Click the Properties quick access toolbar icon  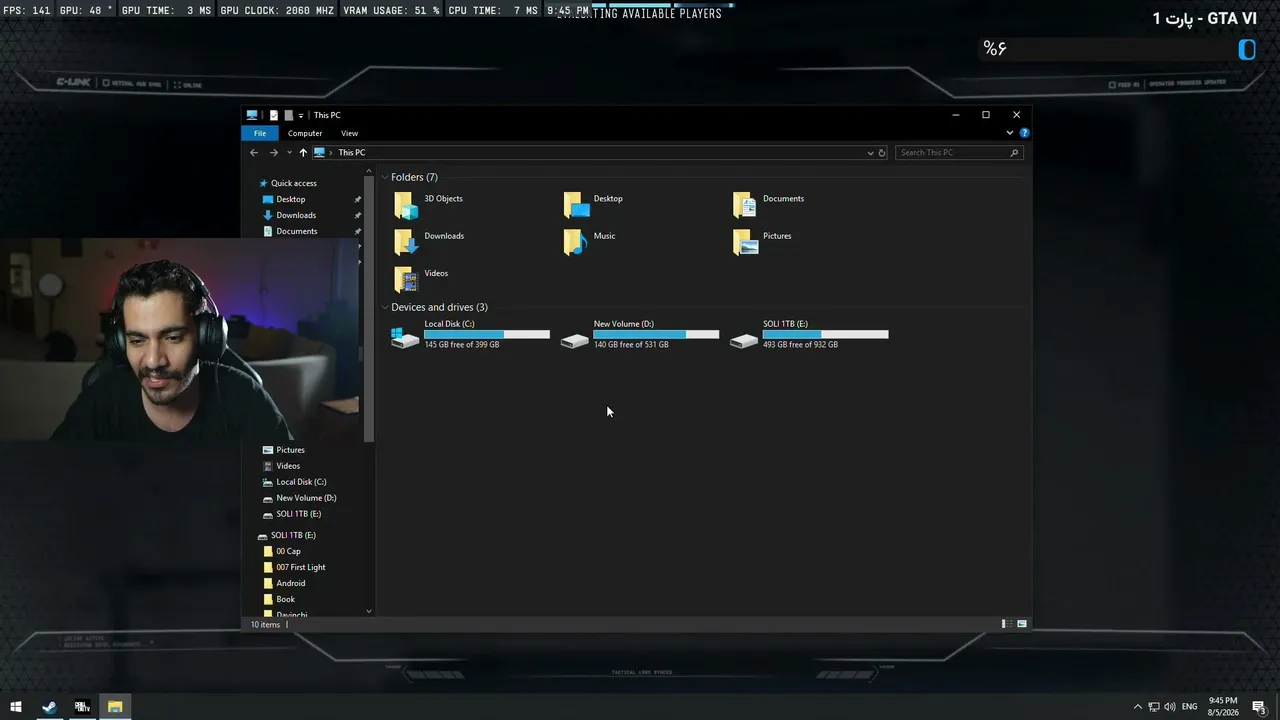tap(274, 115)
